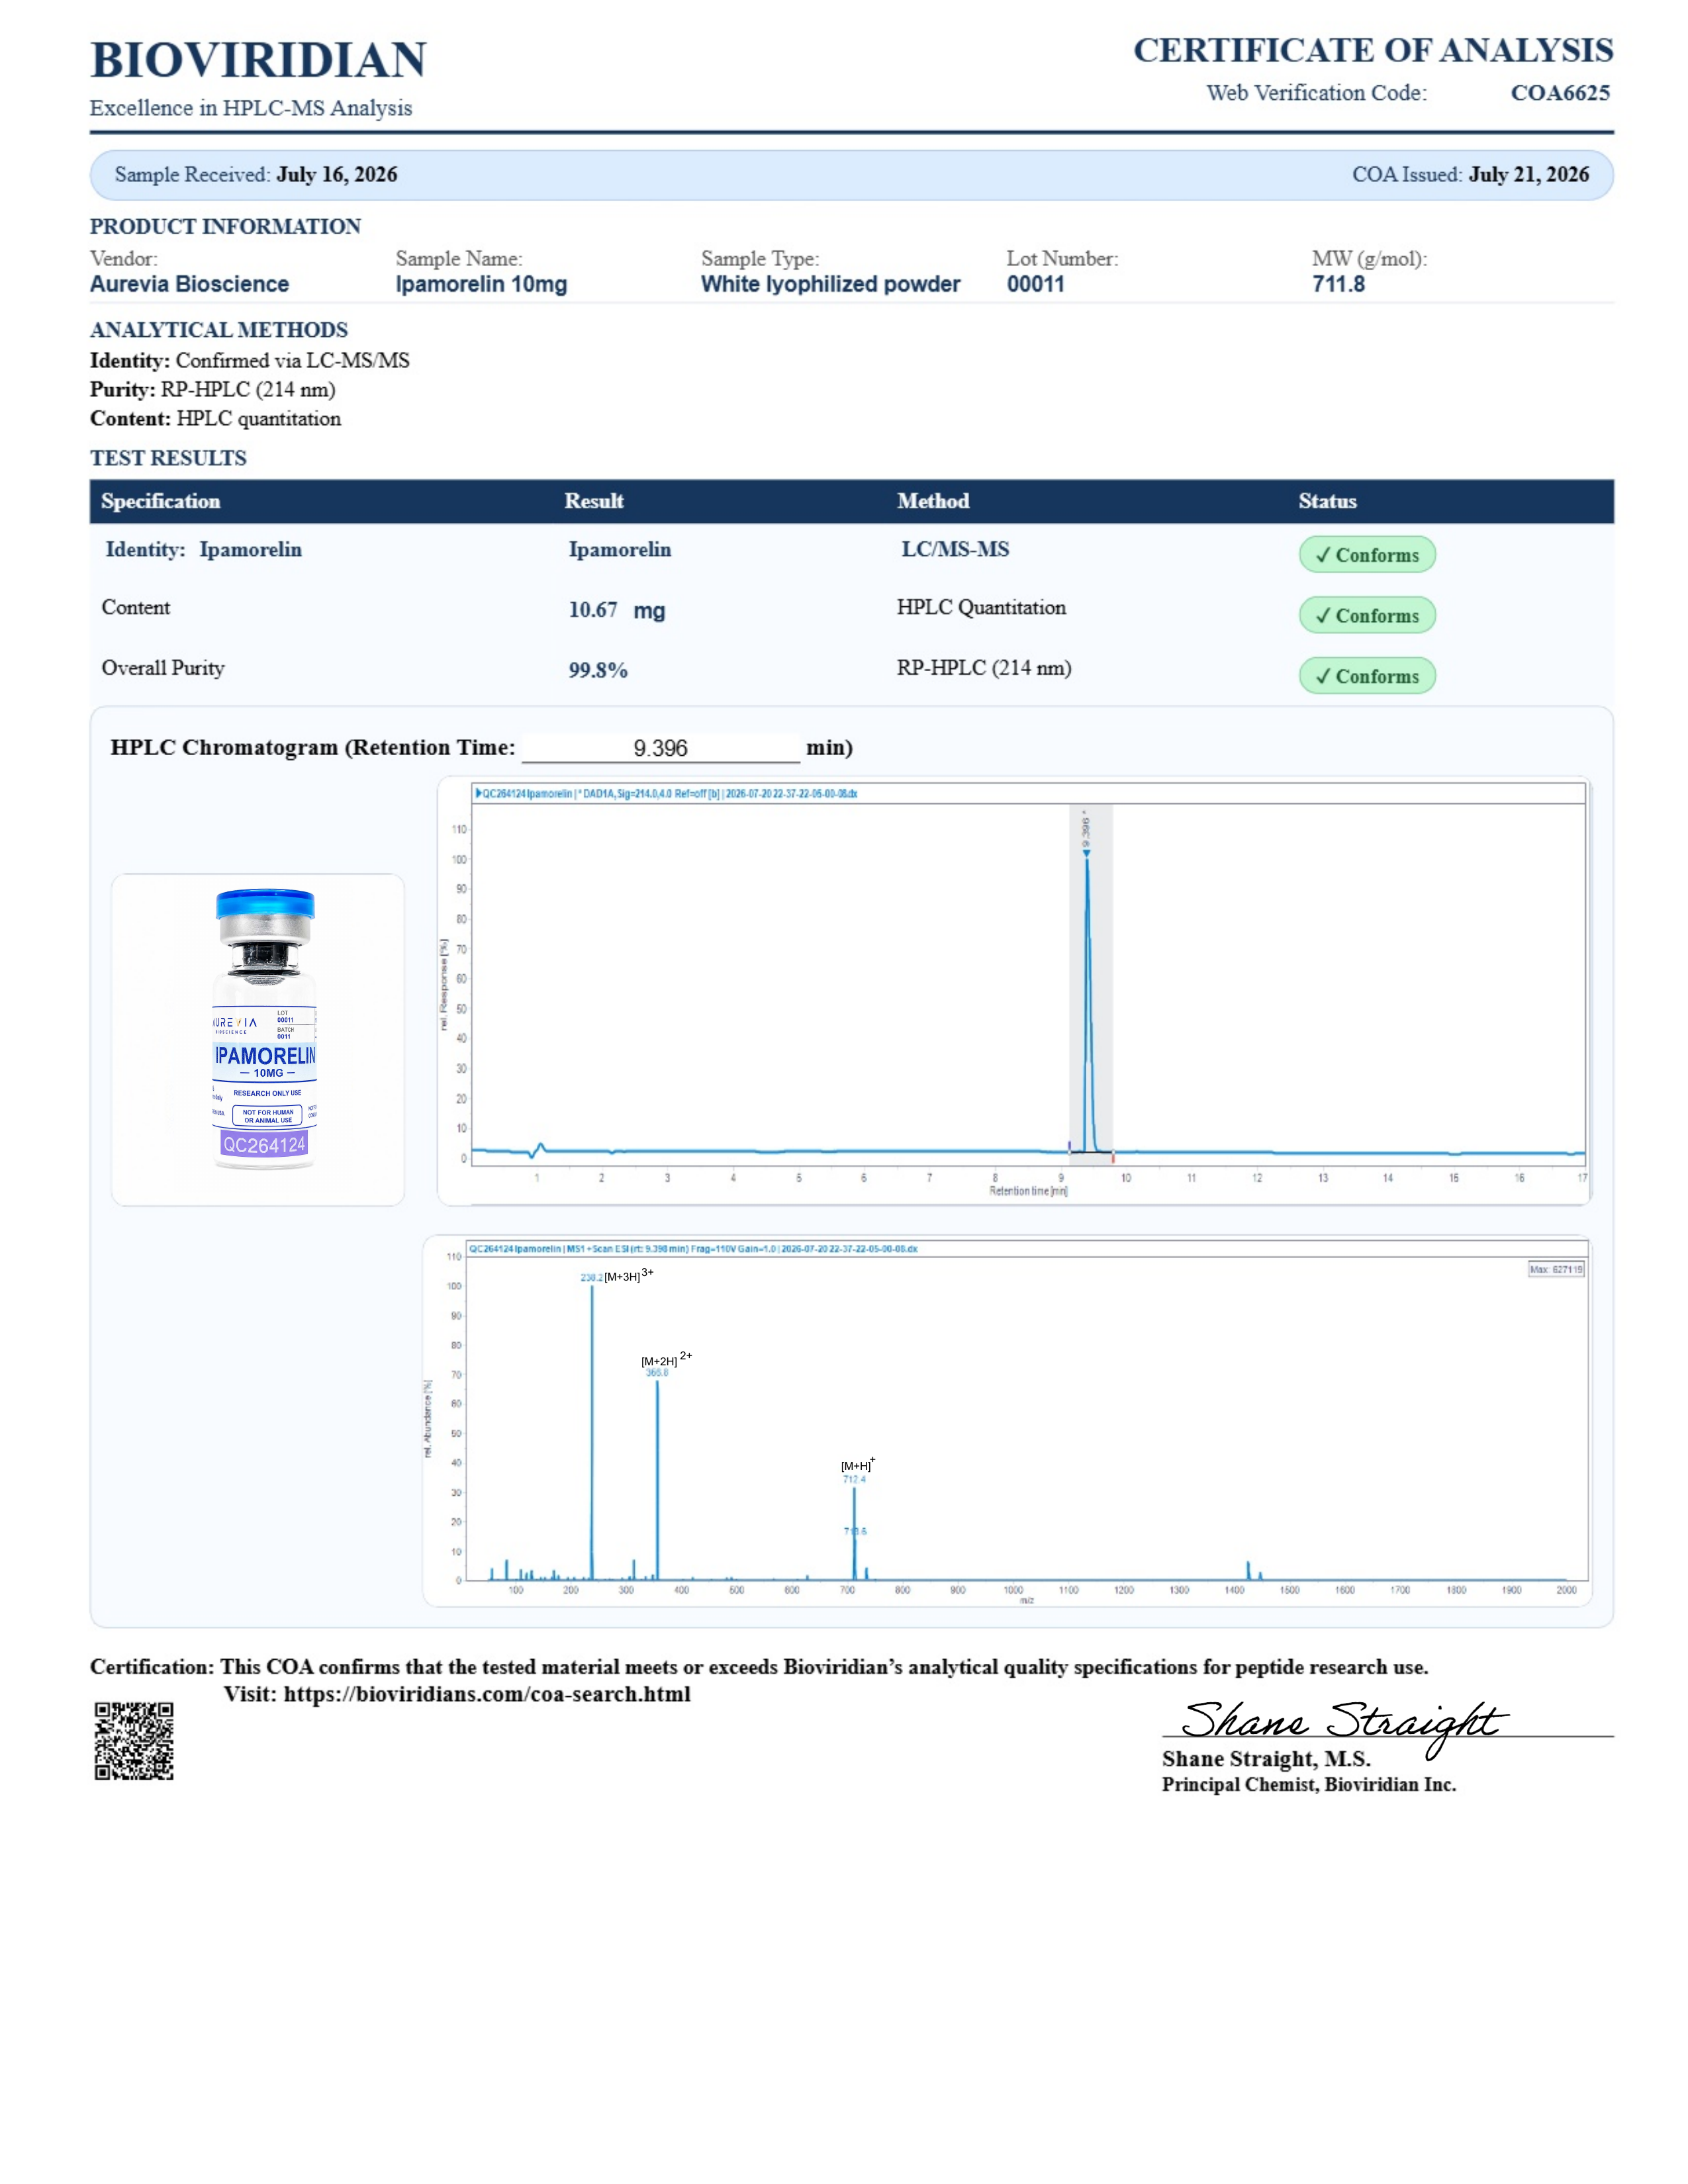Click the CERTIFICATE OF ANALYSIS title
Viewport: 1688px width, 2184px height.
click(1373, 50)
